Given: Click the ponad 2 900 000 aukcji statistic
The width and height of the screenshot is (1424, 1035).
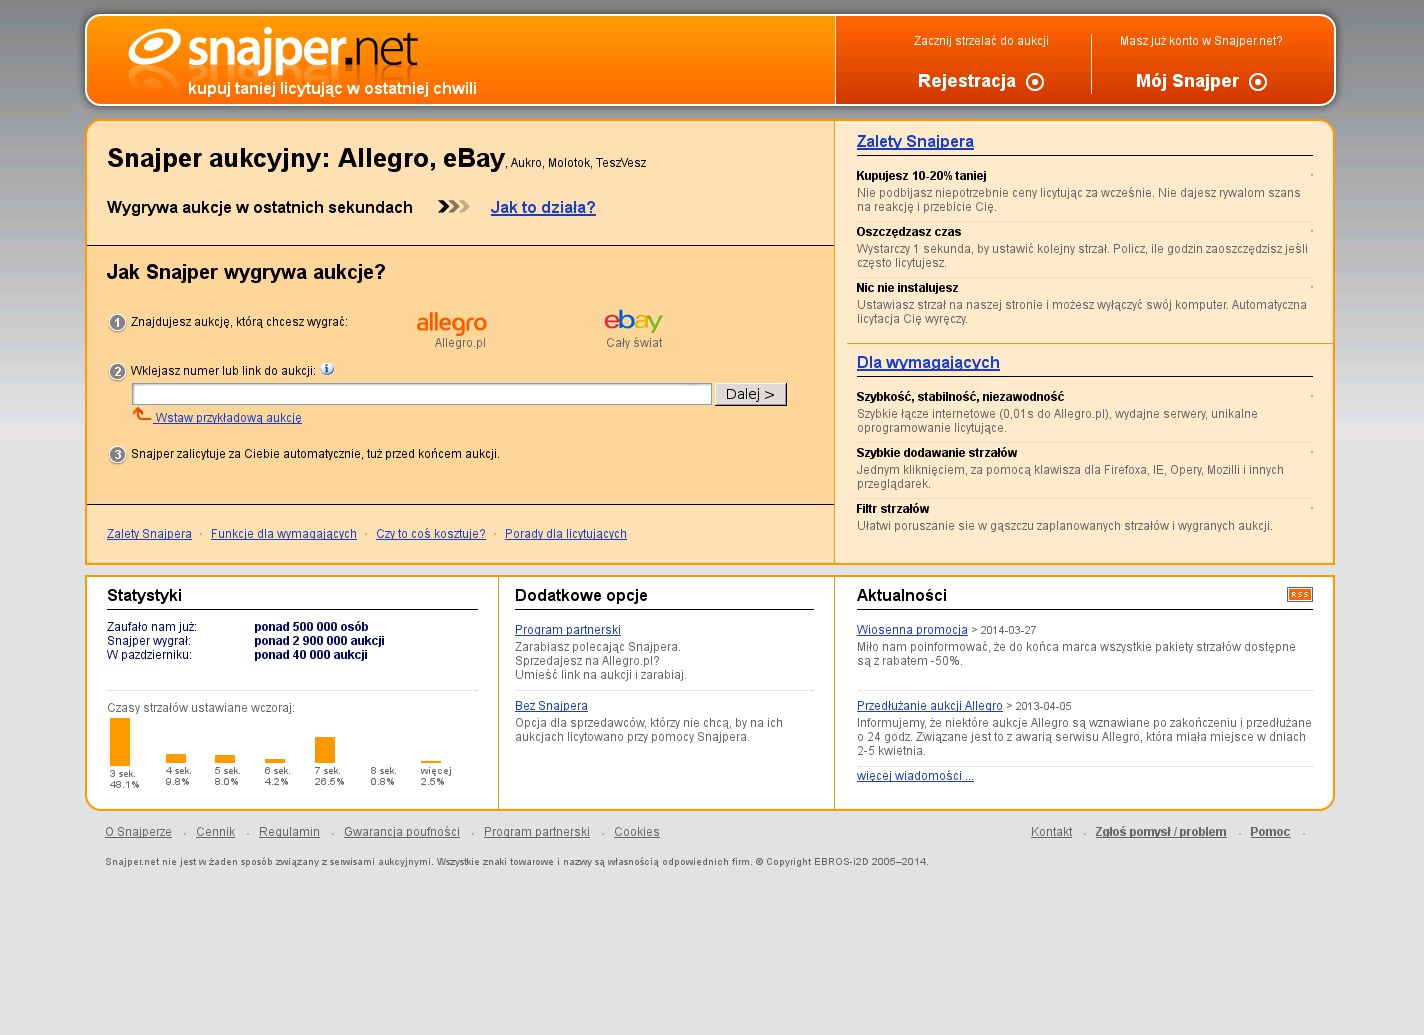Looking at the screenshot, I should (319, 641).
